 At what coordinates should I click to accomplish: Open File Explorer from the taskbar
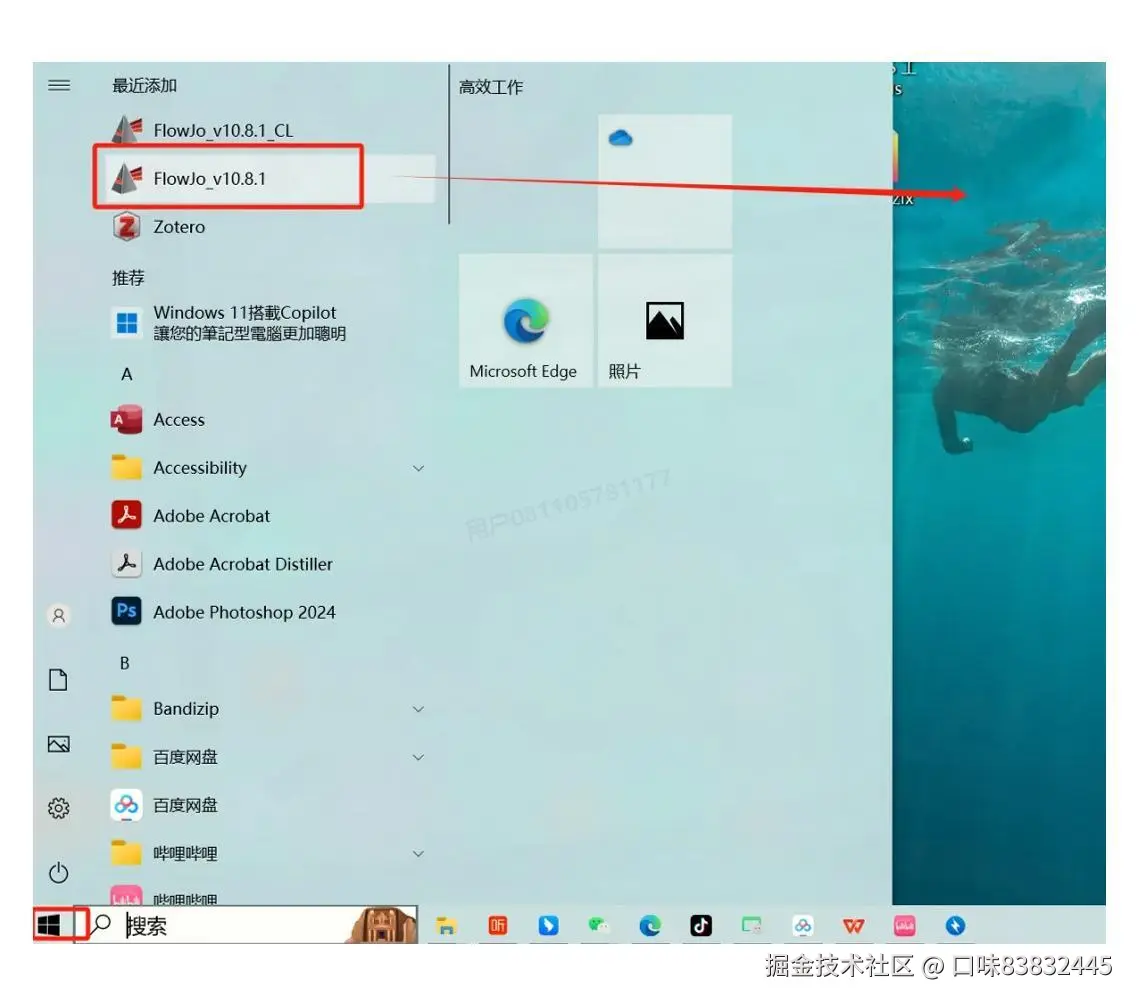click(446, 925)
